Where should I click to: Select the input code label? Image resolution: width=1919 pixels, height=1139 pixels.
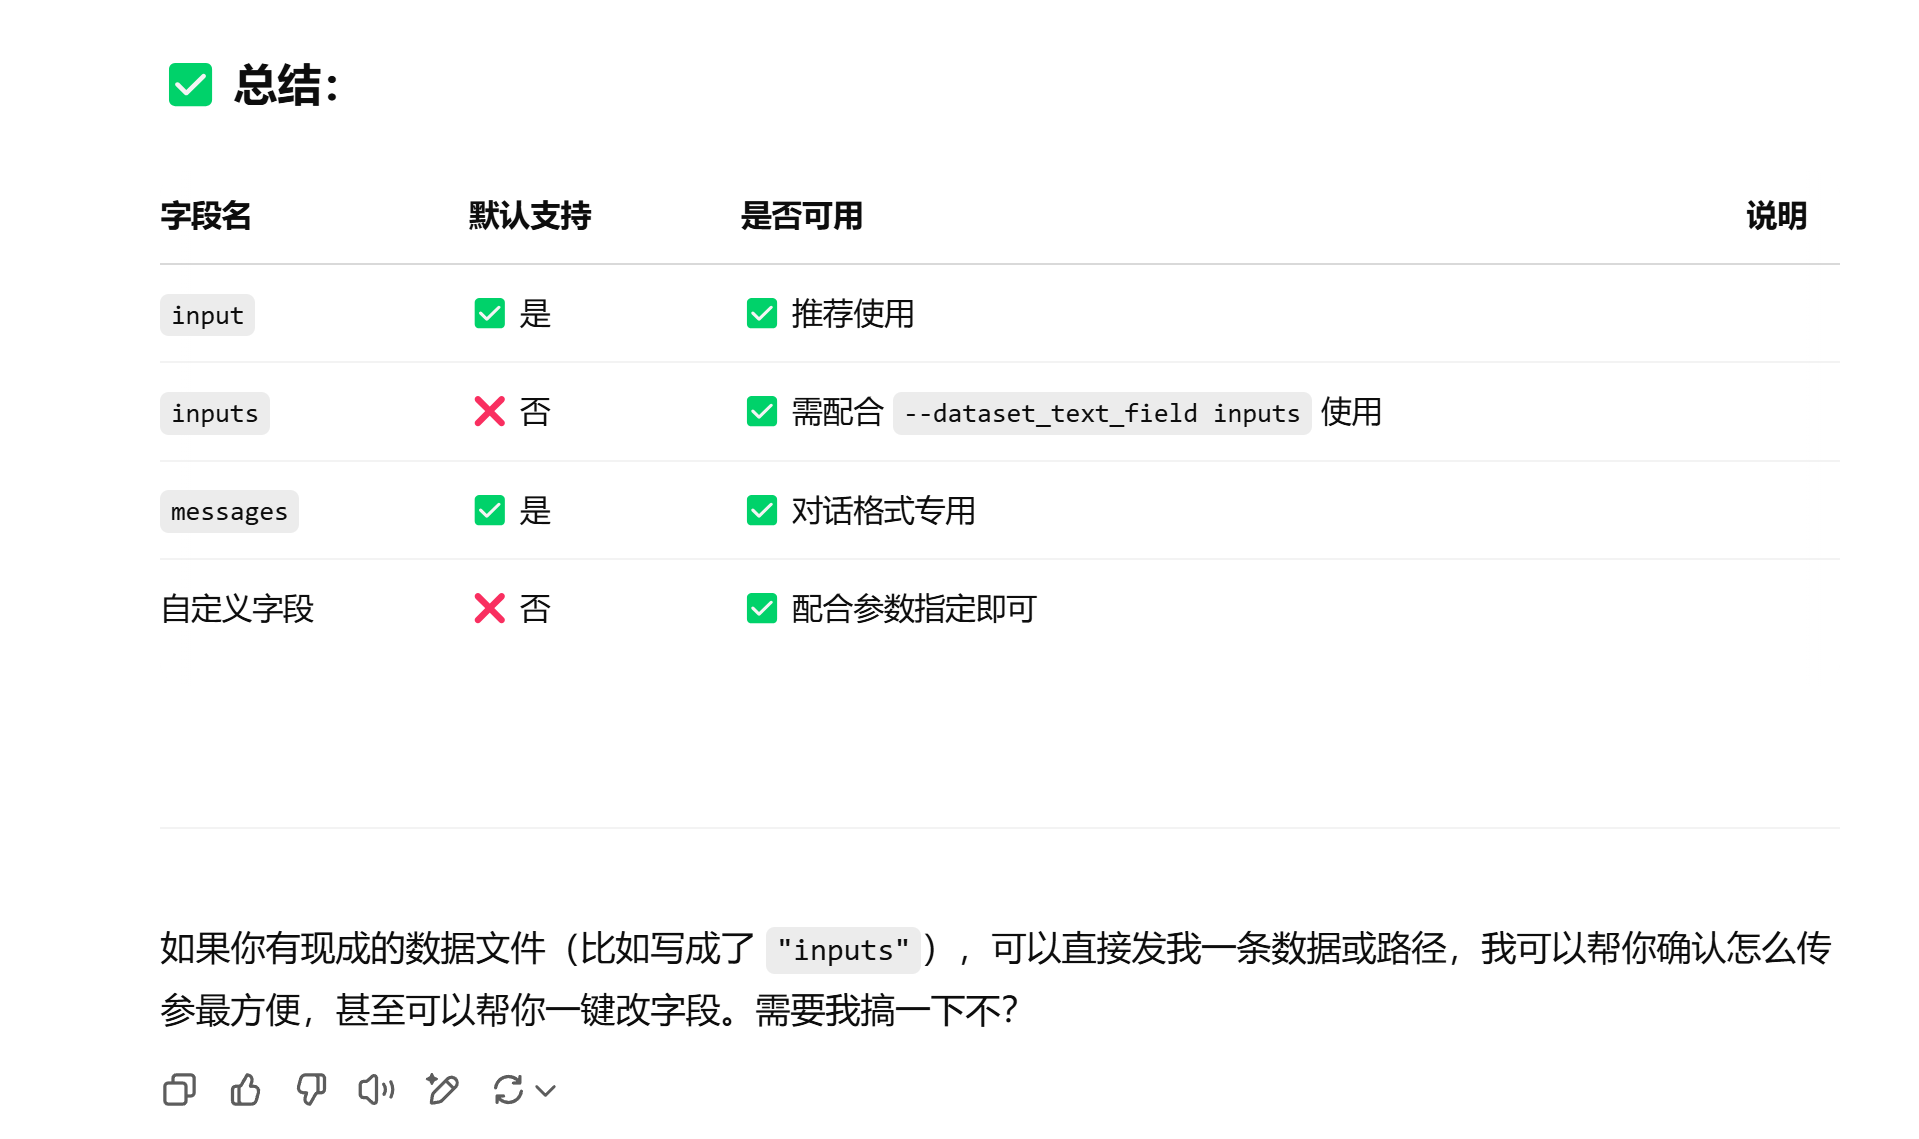tap(207, 315)
